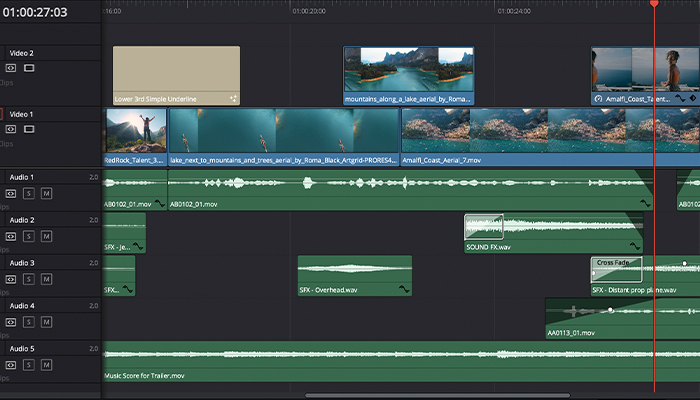The height and width of the screenshot is (400, 700).
Task: Select the Audio 4 track header name
Action: tap(22, 306)
